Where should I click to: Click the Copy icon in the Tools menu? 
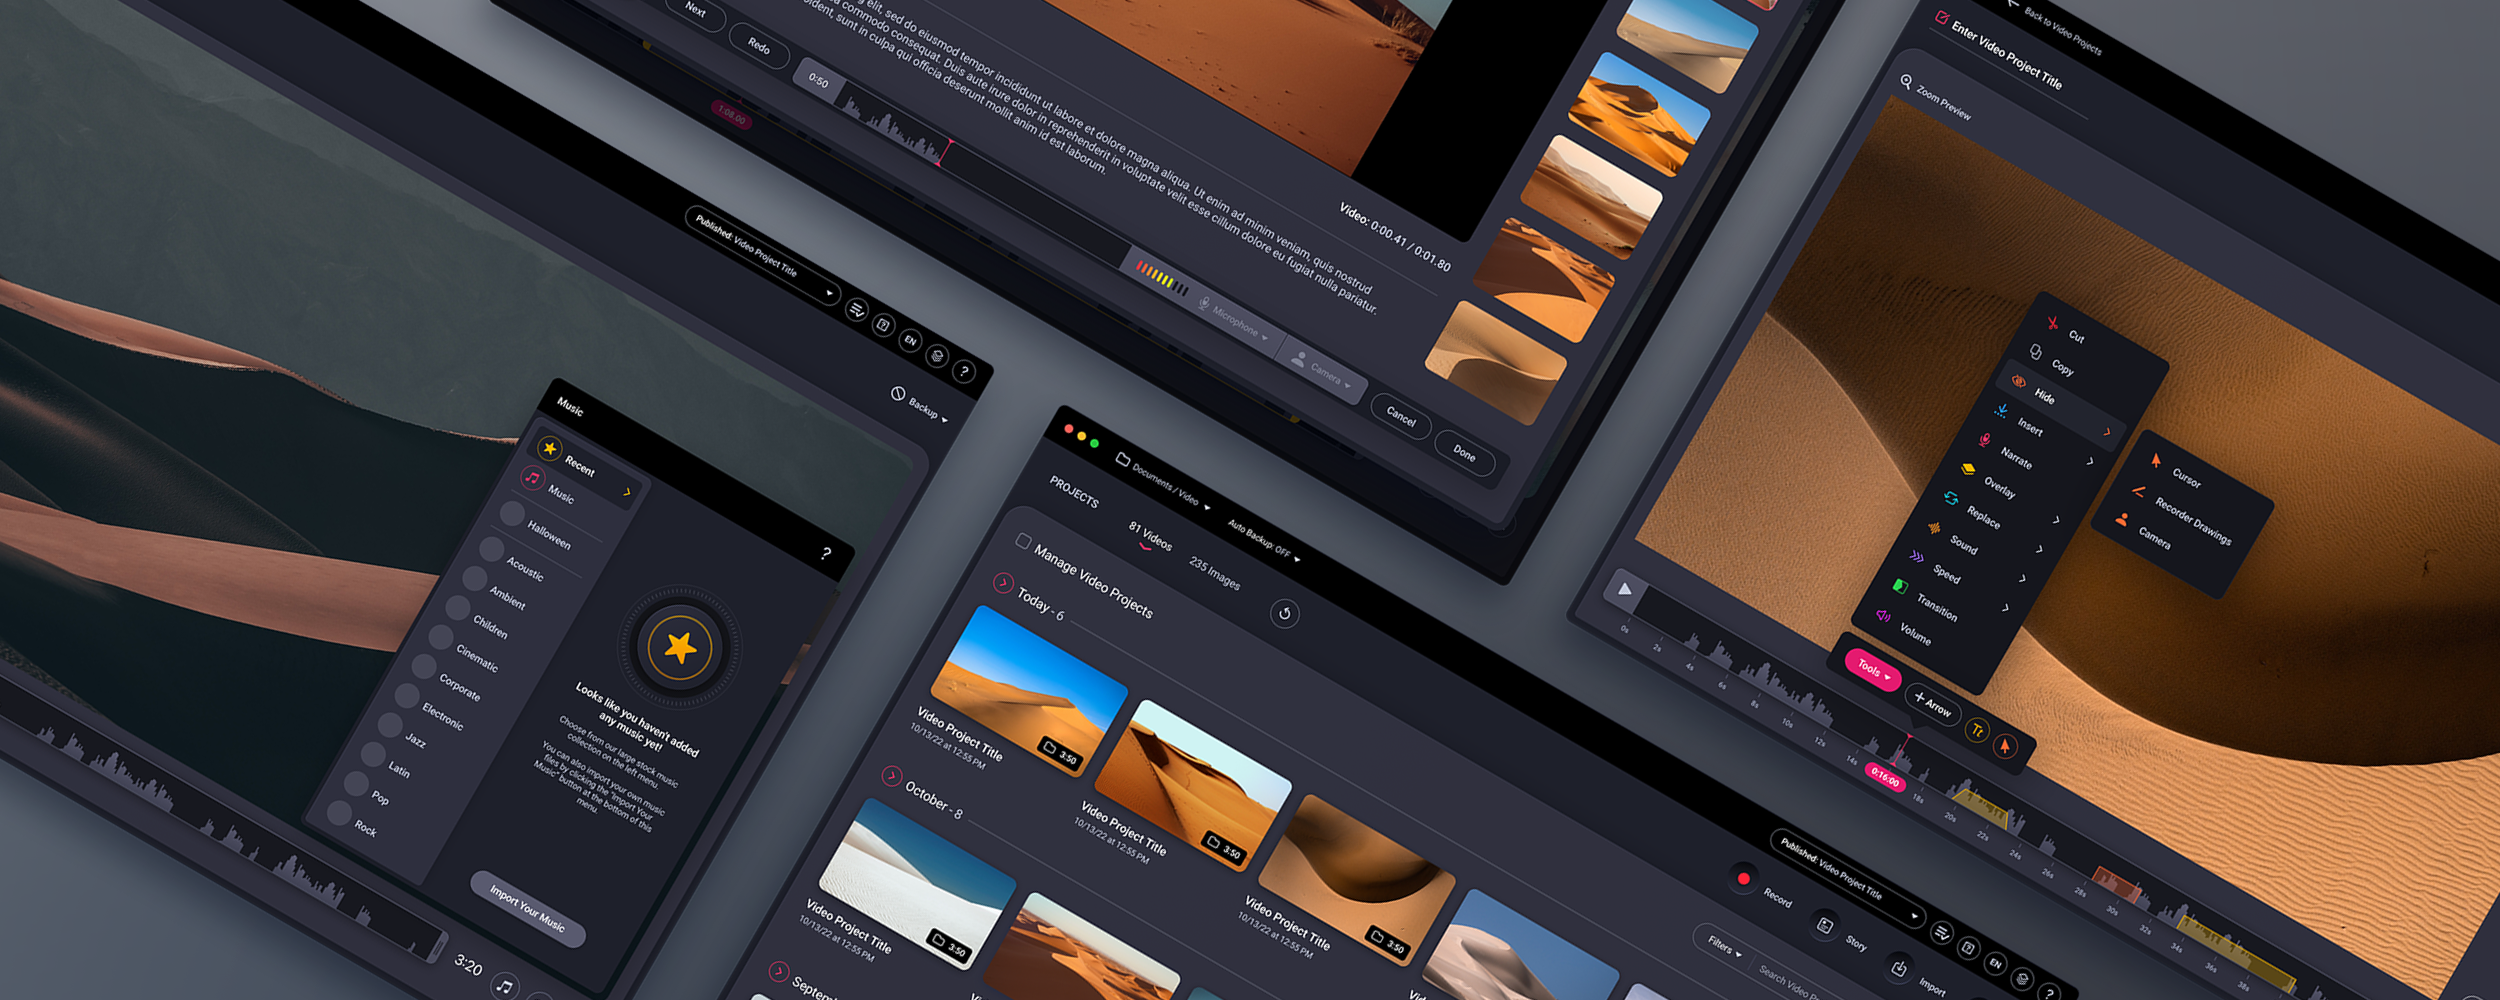pyautogui.click(x=2036, y=352)
